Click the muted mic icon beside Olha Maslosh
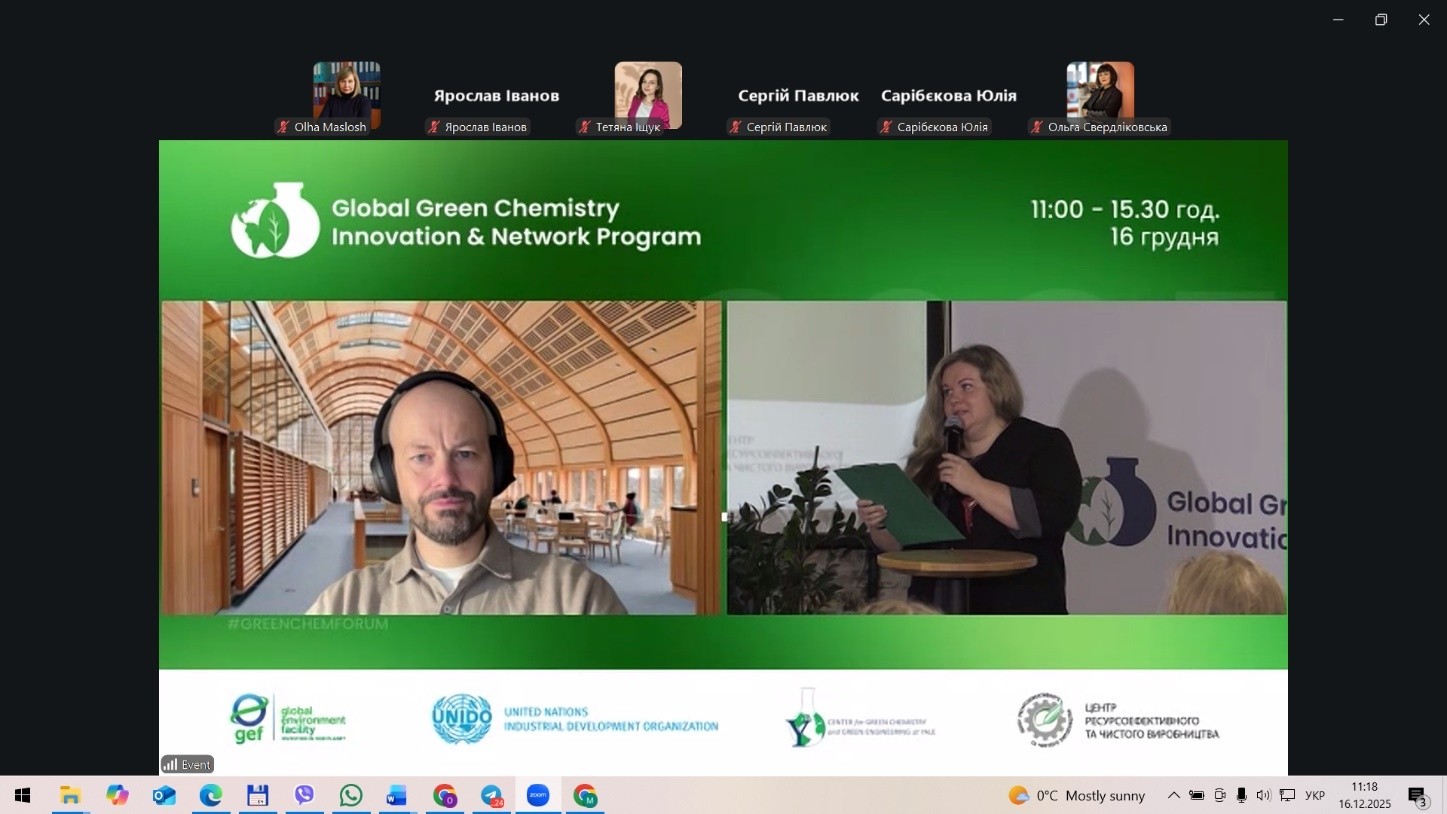 click(x=284, y=127)
